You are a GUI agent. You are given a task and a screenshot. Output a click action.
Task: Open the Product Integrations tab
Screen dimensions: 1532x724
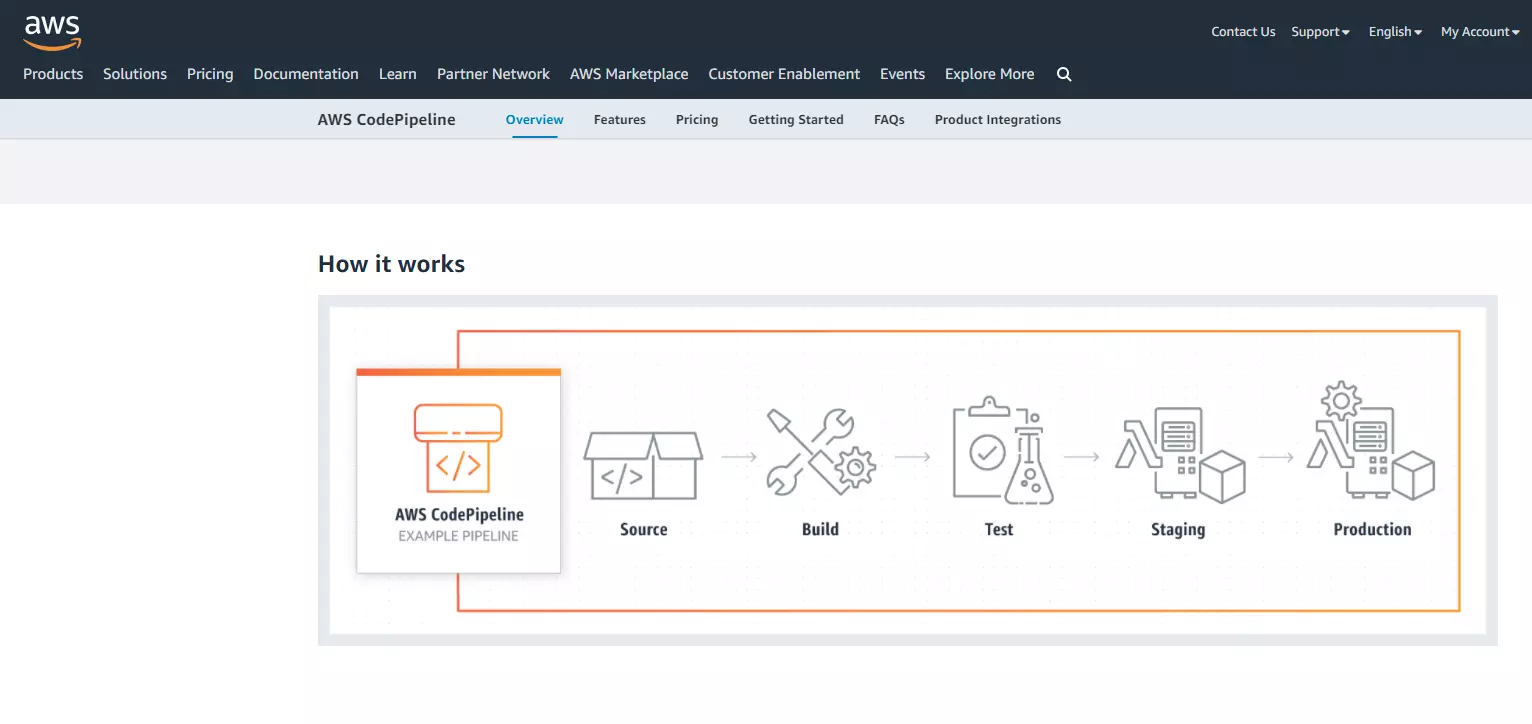[998, 119]
